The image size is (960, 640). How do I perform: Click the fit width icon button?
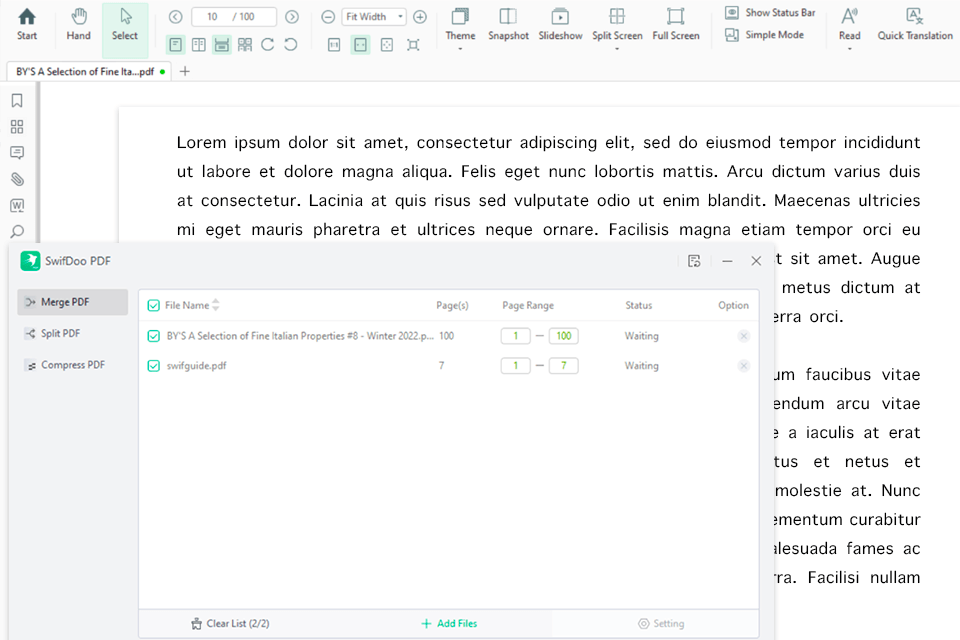pos(361,45)
